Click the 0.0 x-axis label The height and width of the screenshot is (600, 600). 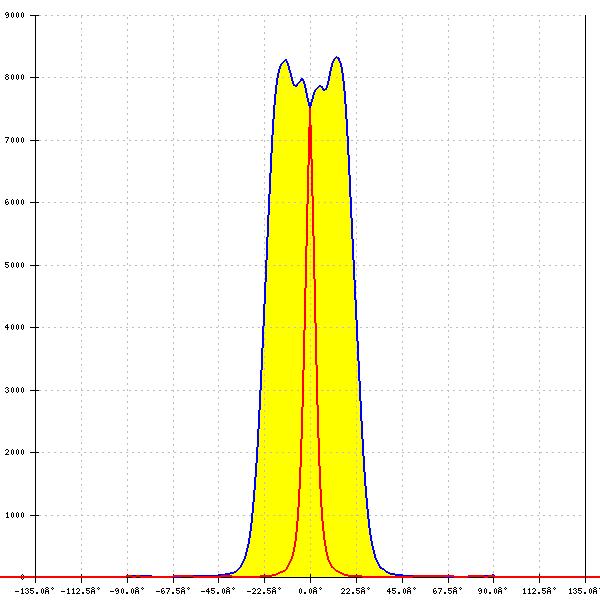(310, 591)
